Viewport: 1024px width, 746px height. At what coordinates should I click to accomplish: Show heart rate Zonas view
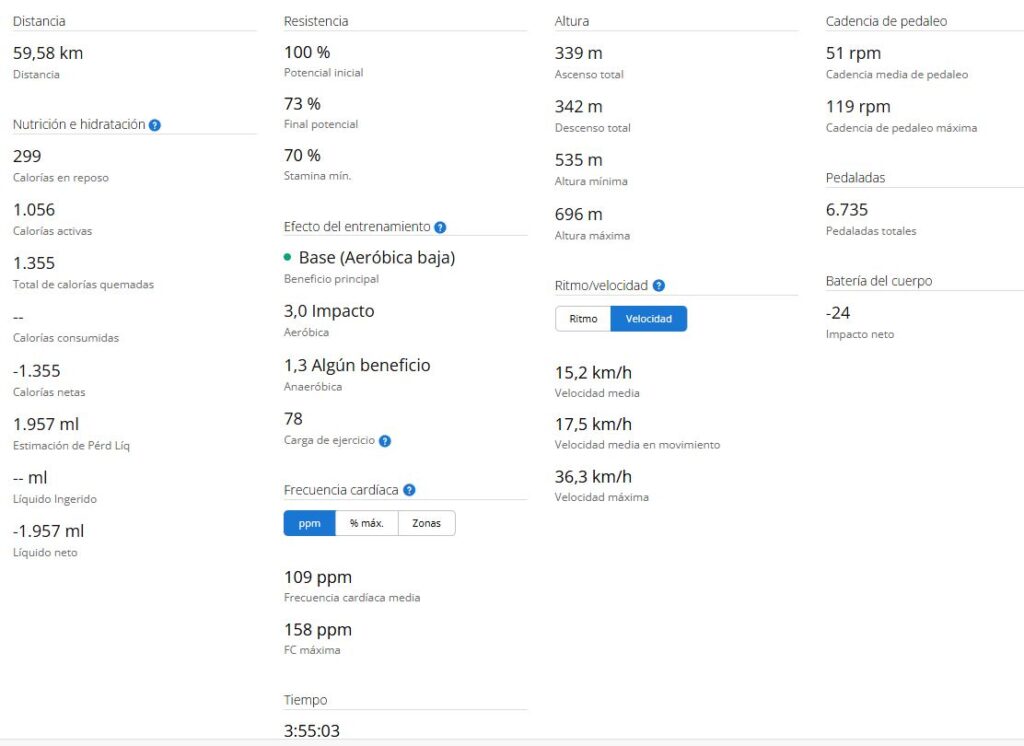click(x=426, y=523)
